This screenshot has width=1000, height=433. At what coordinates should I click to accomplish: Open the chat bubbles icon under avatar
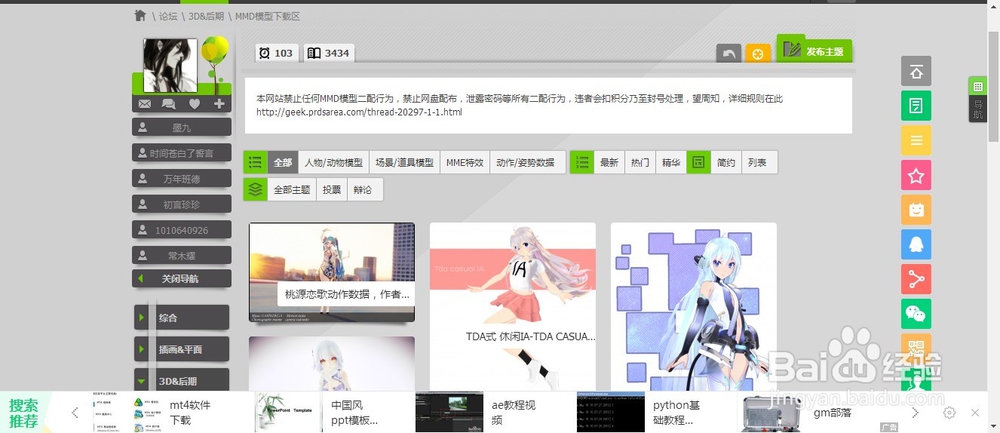click(x=169, y=103)
